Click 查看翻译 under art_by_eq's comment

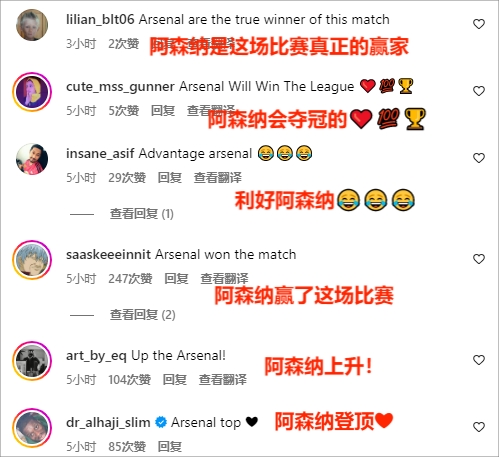tap(223, 380)
